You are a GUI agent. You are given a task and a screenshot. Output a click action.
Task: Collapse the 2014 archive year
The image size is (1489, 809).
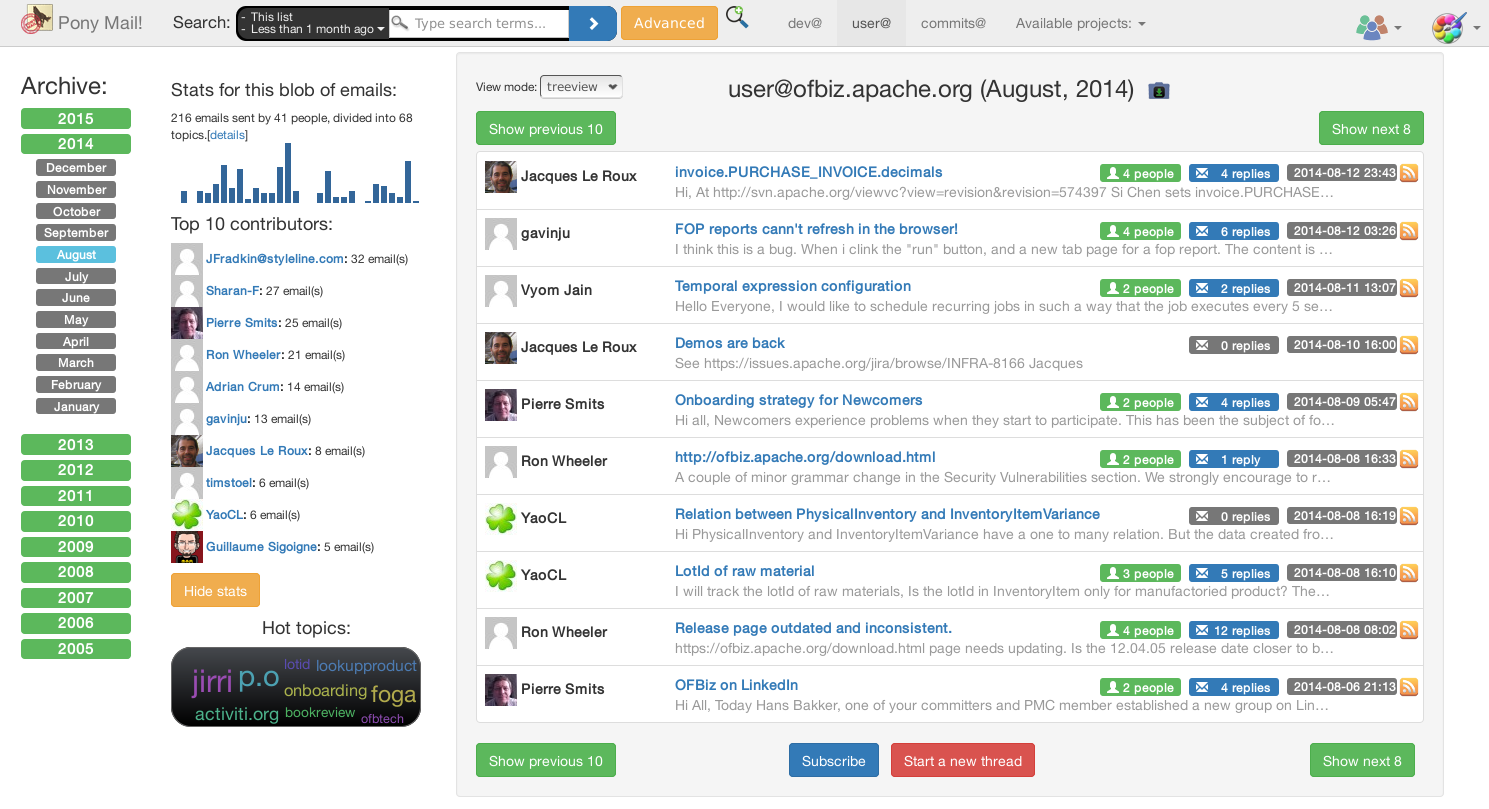pos(76,144)
